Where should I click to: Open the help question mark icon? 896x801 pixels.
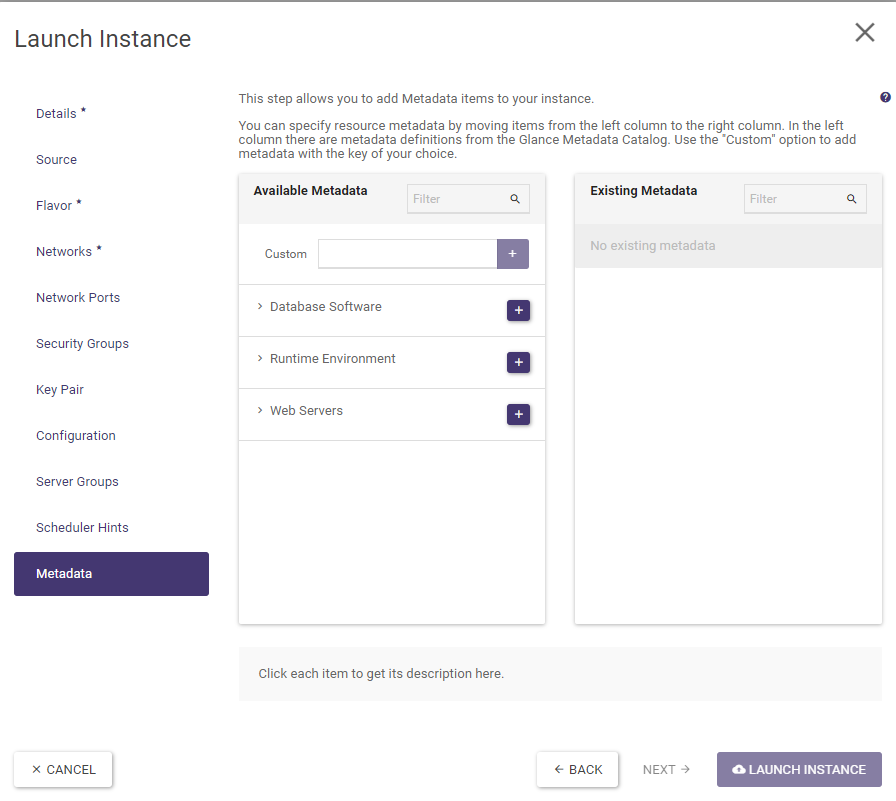(885, 98)
